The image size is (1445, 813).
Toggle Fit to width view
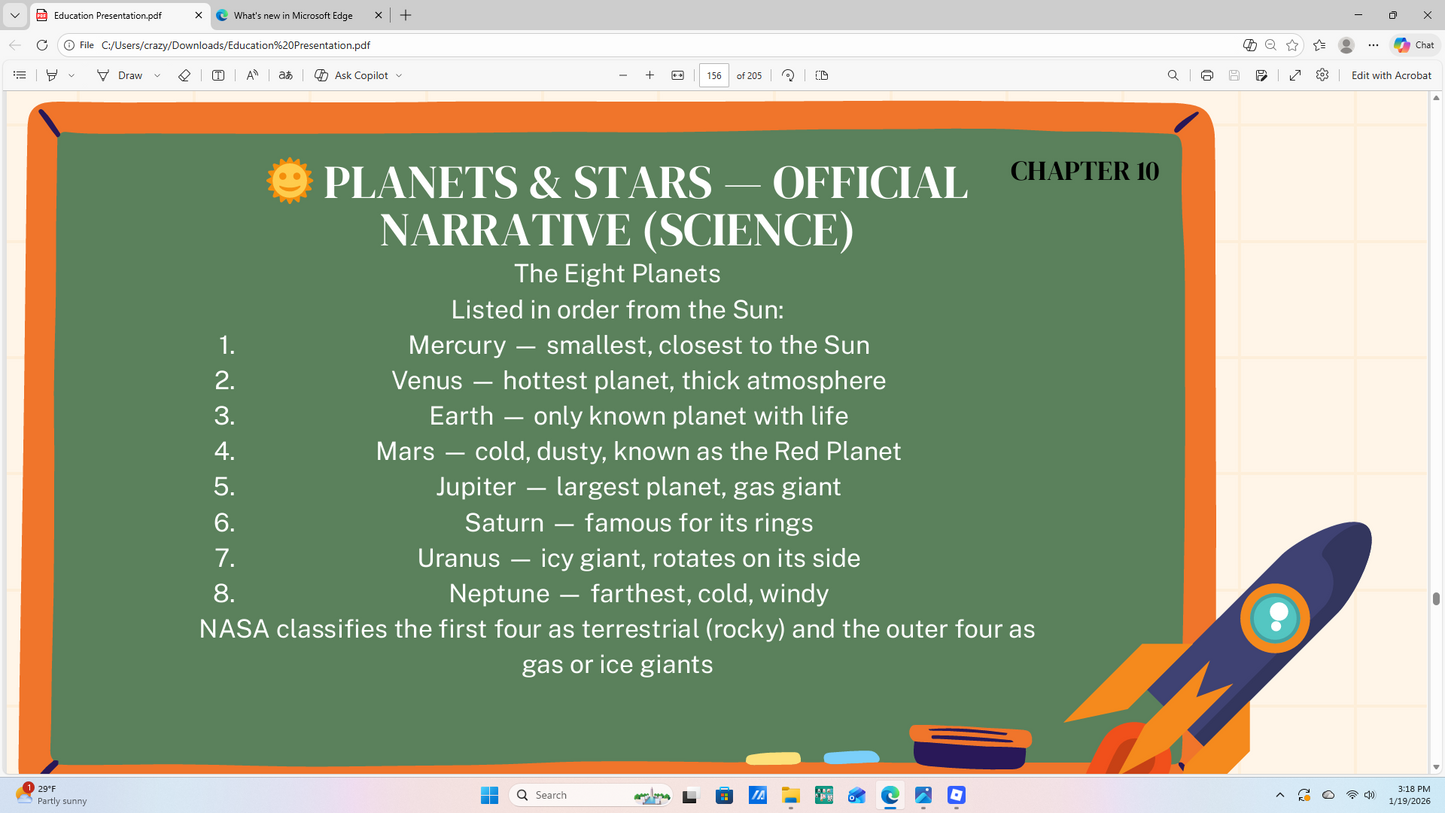tap(678, 75)
